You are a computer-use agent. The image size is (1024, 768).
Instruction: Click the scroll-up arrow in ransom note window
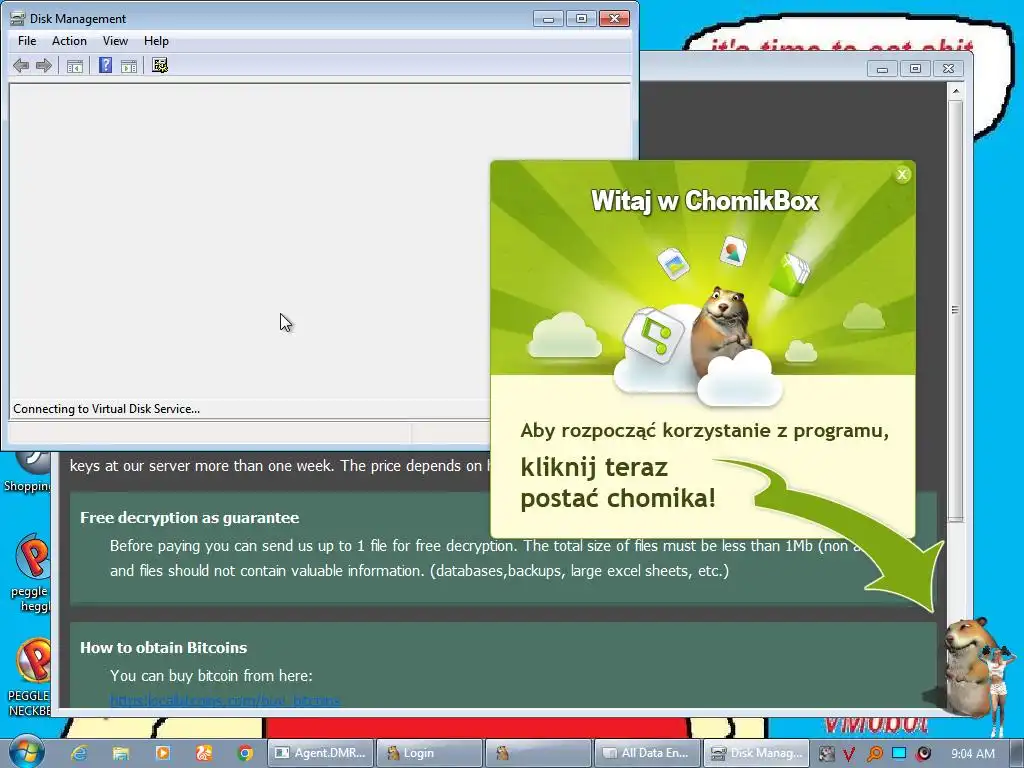[955, 91]
